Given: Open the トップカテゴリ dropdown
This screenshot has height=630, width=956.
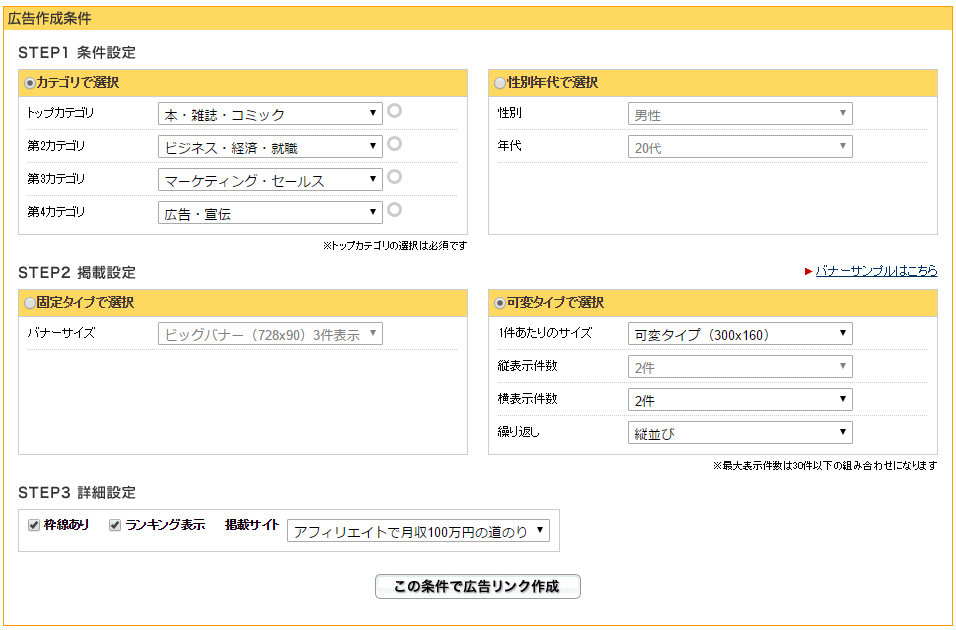Looking at the screenshot, I should 270,114.
